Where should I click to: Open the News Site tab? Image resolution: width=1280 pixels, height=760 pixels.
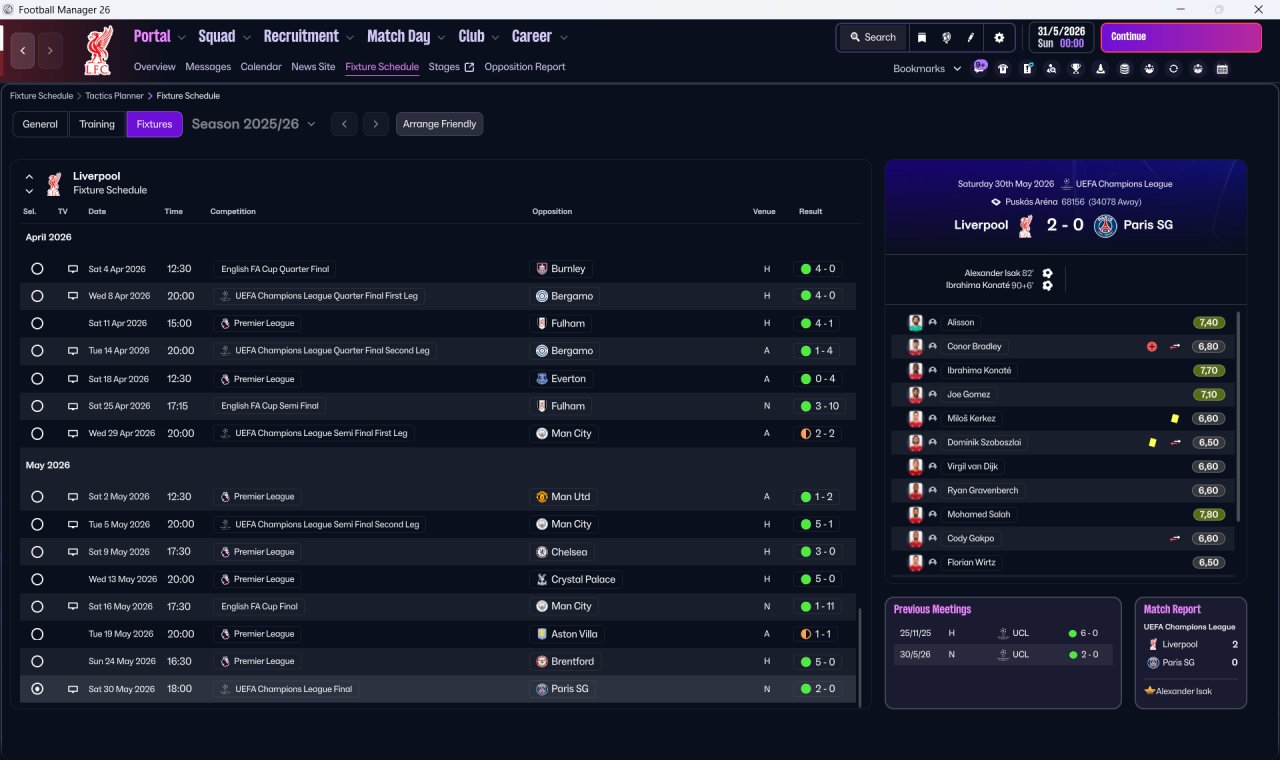coord(313,67)
